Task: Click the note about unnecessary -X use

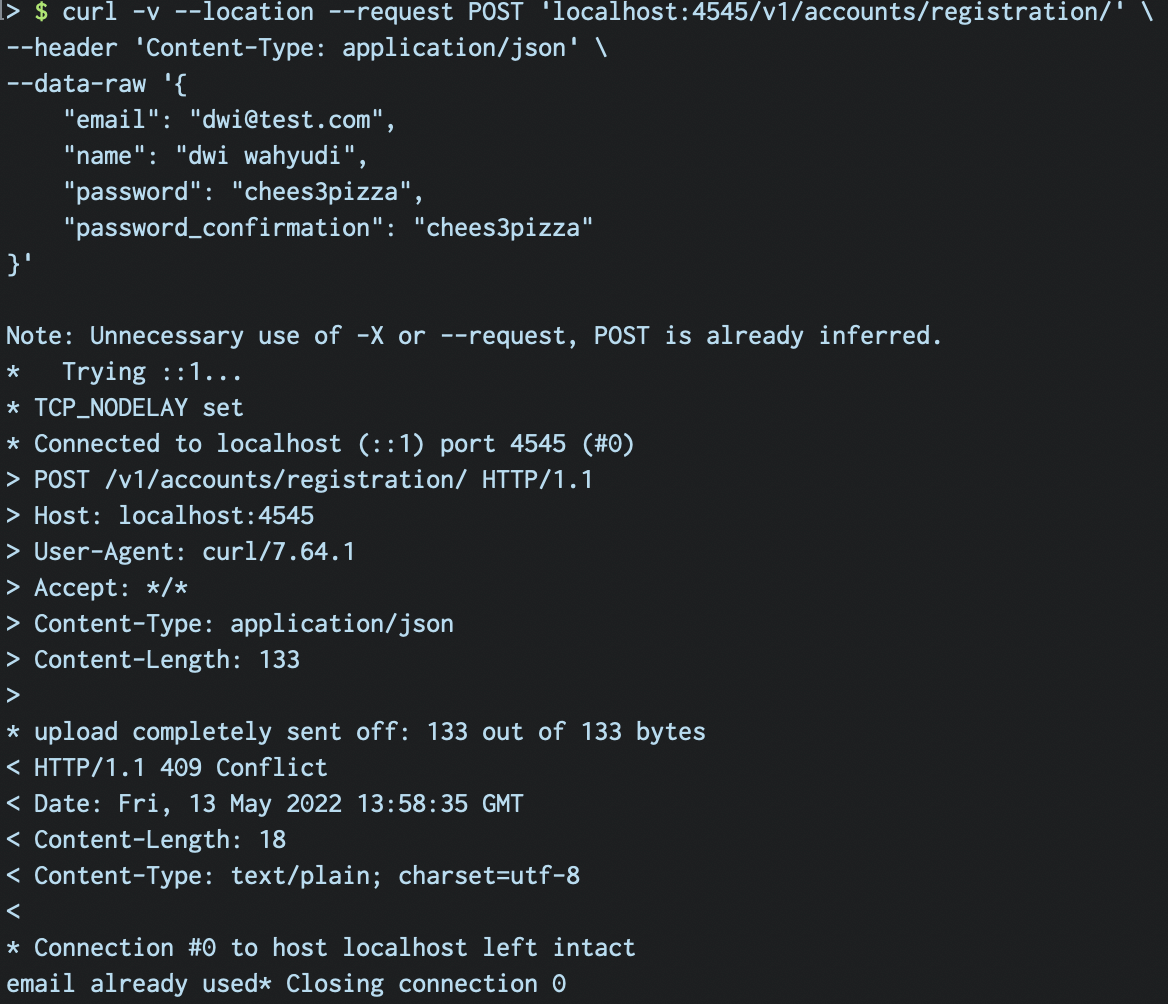Action: [x=474, y=337]
